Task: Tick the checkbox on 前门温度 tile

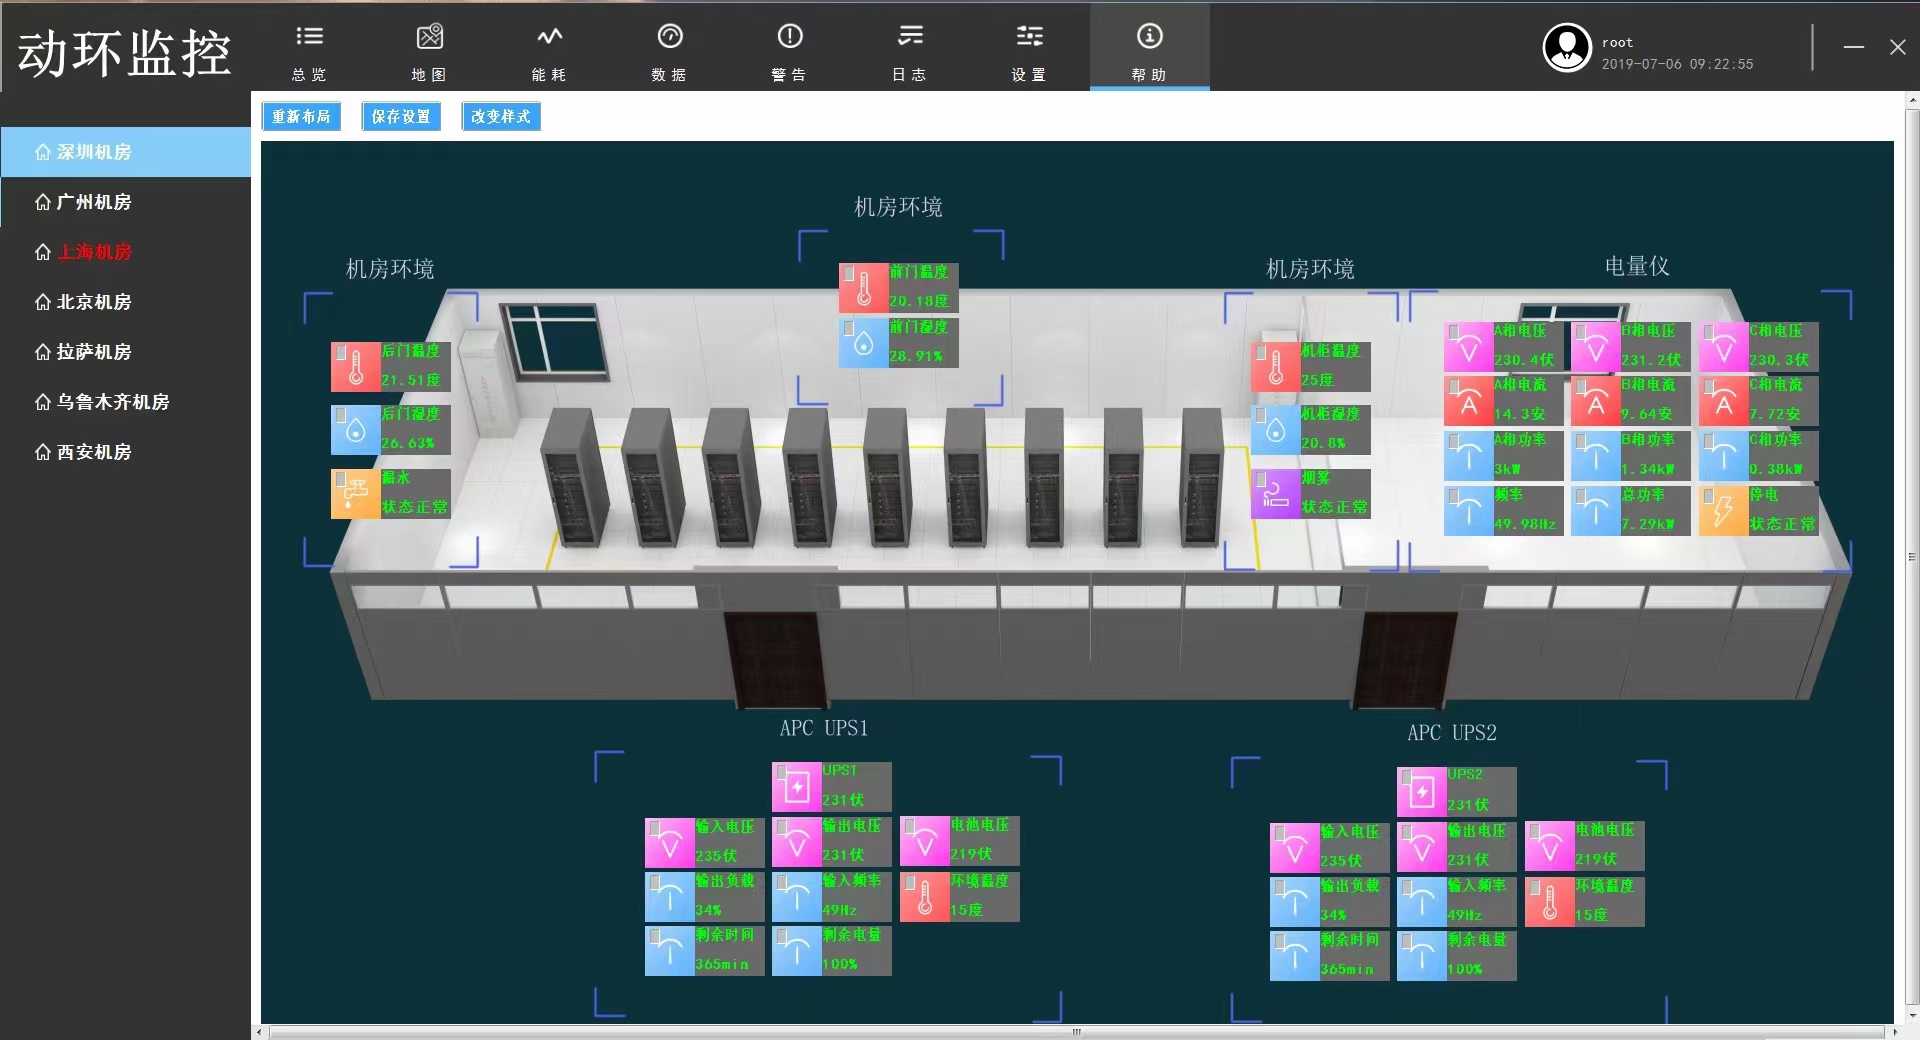Action: 849,272
